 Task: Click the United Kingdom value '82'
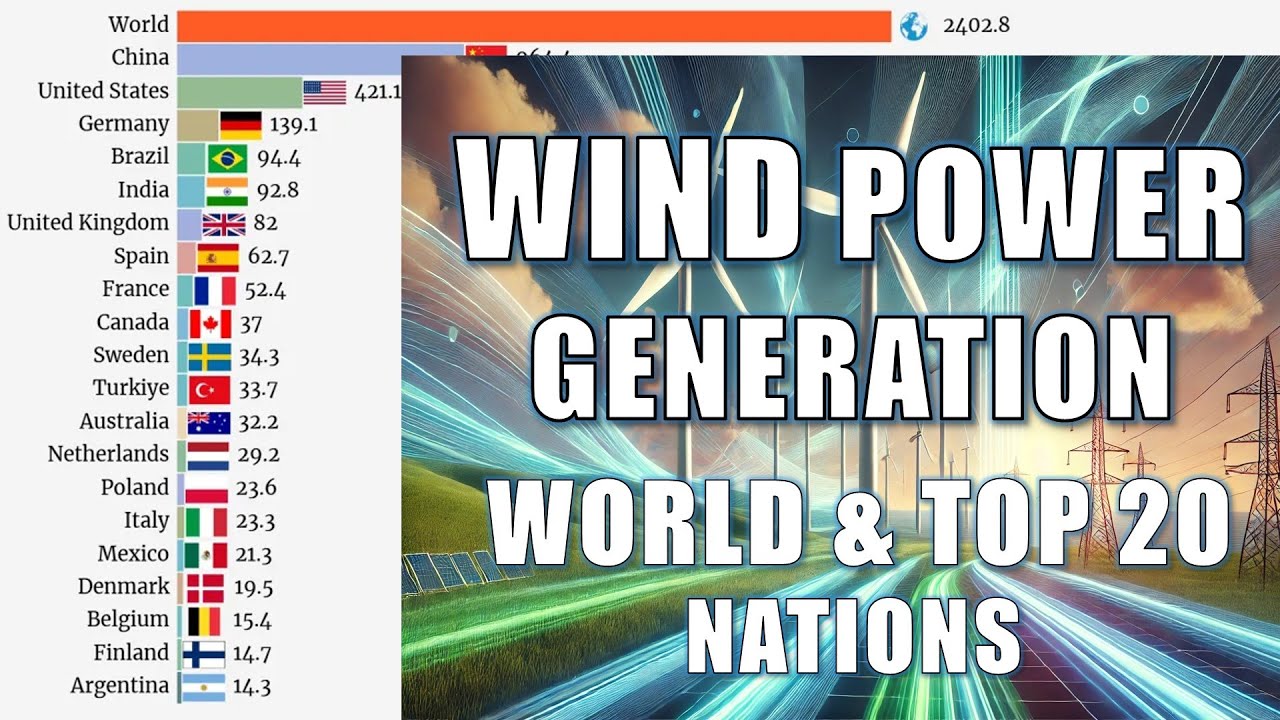tap(265, 224)
